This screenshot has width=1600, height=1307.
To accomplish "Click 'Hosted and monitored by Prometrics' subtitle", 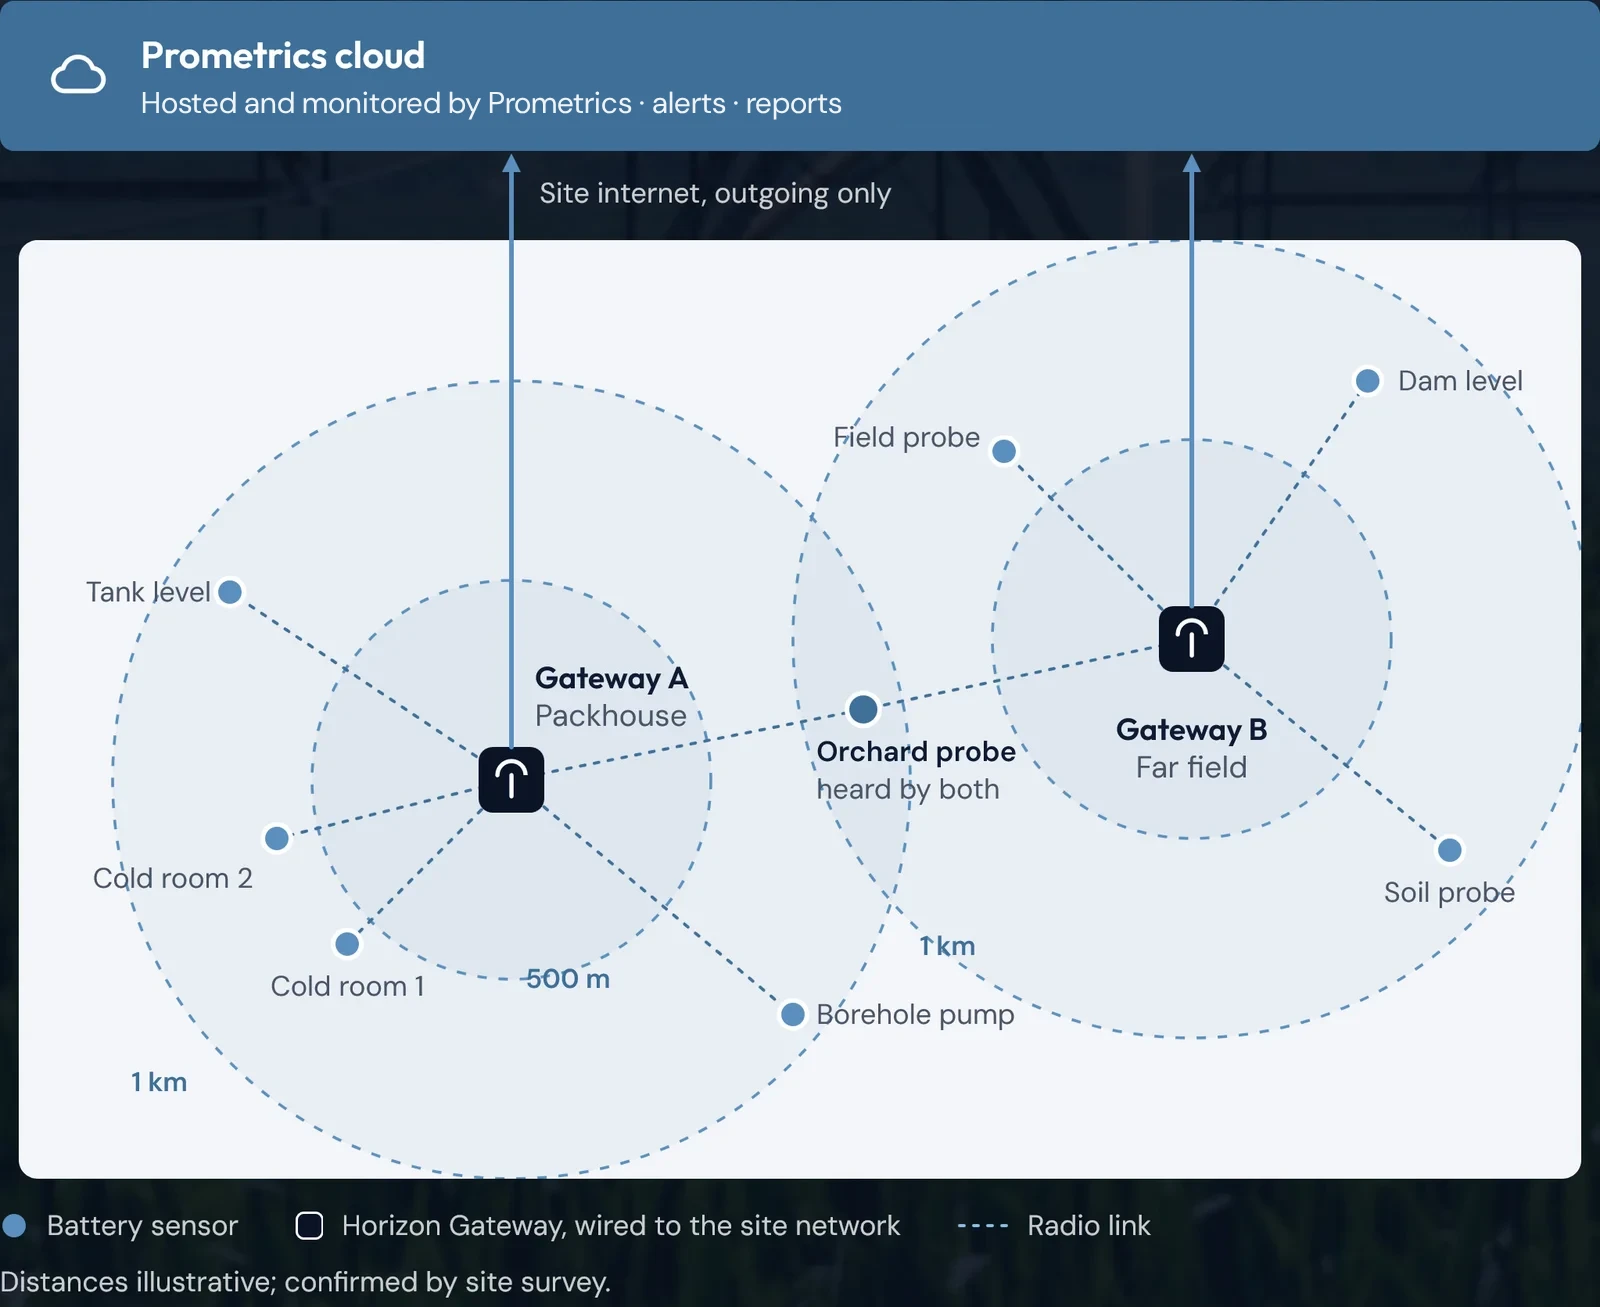I will [386, 103].
